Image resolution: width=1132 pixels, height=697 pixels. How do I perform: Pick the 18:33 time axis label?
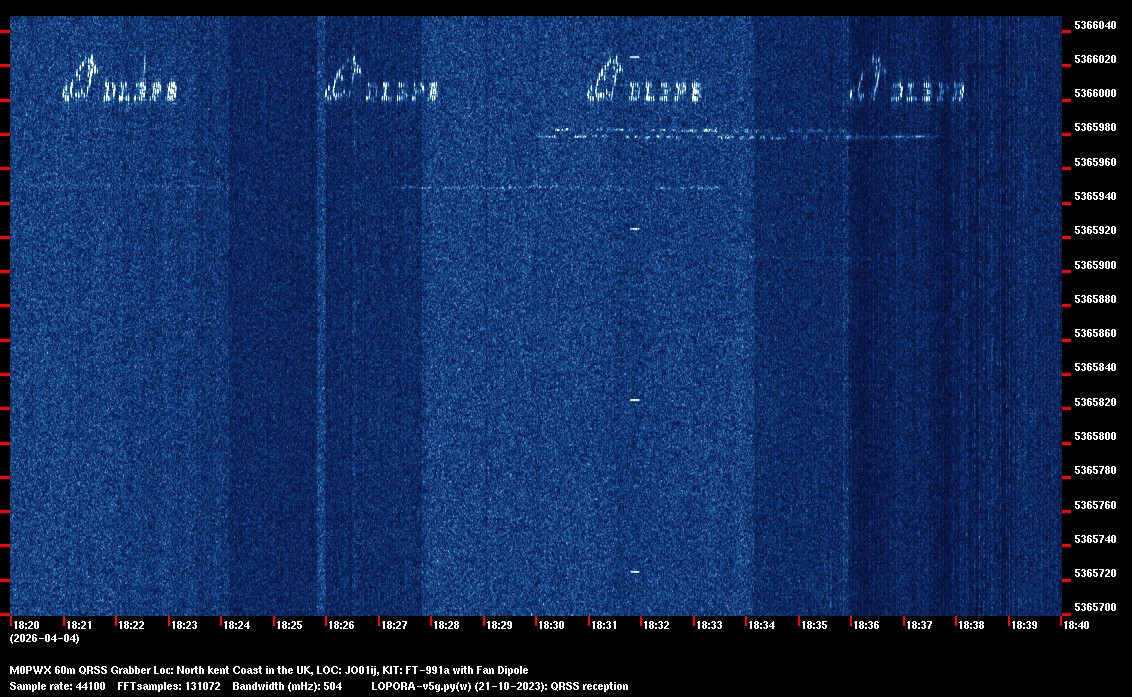point(709,625)
